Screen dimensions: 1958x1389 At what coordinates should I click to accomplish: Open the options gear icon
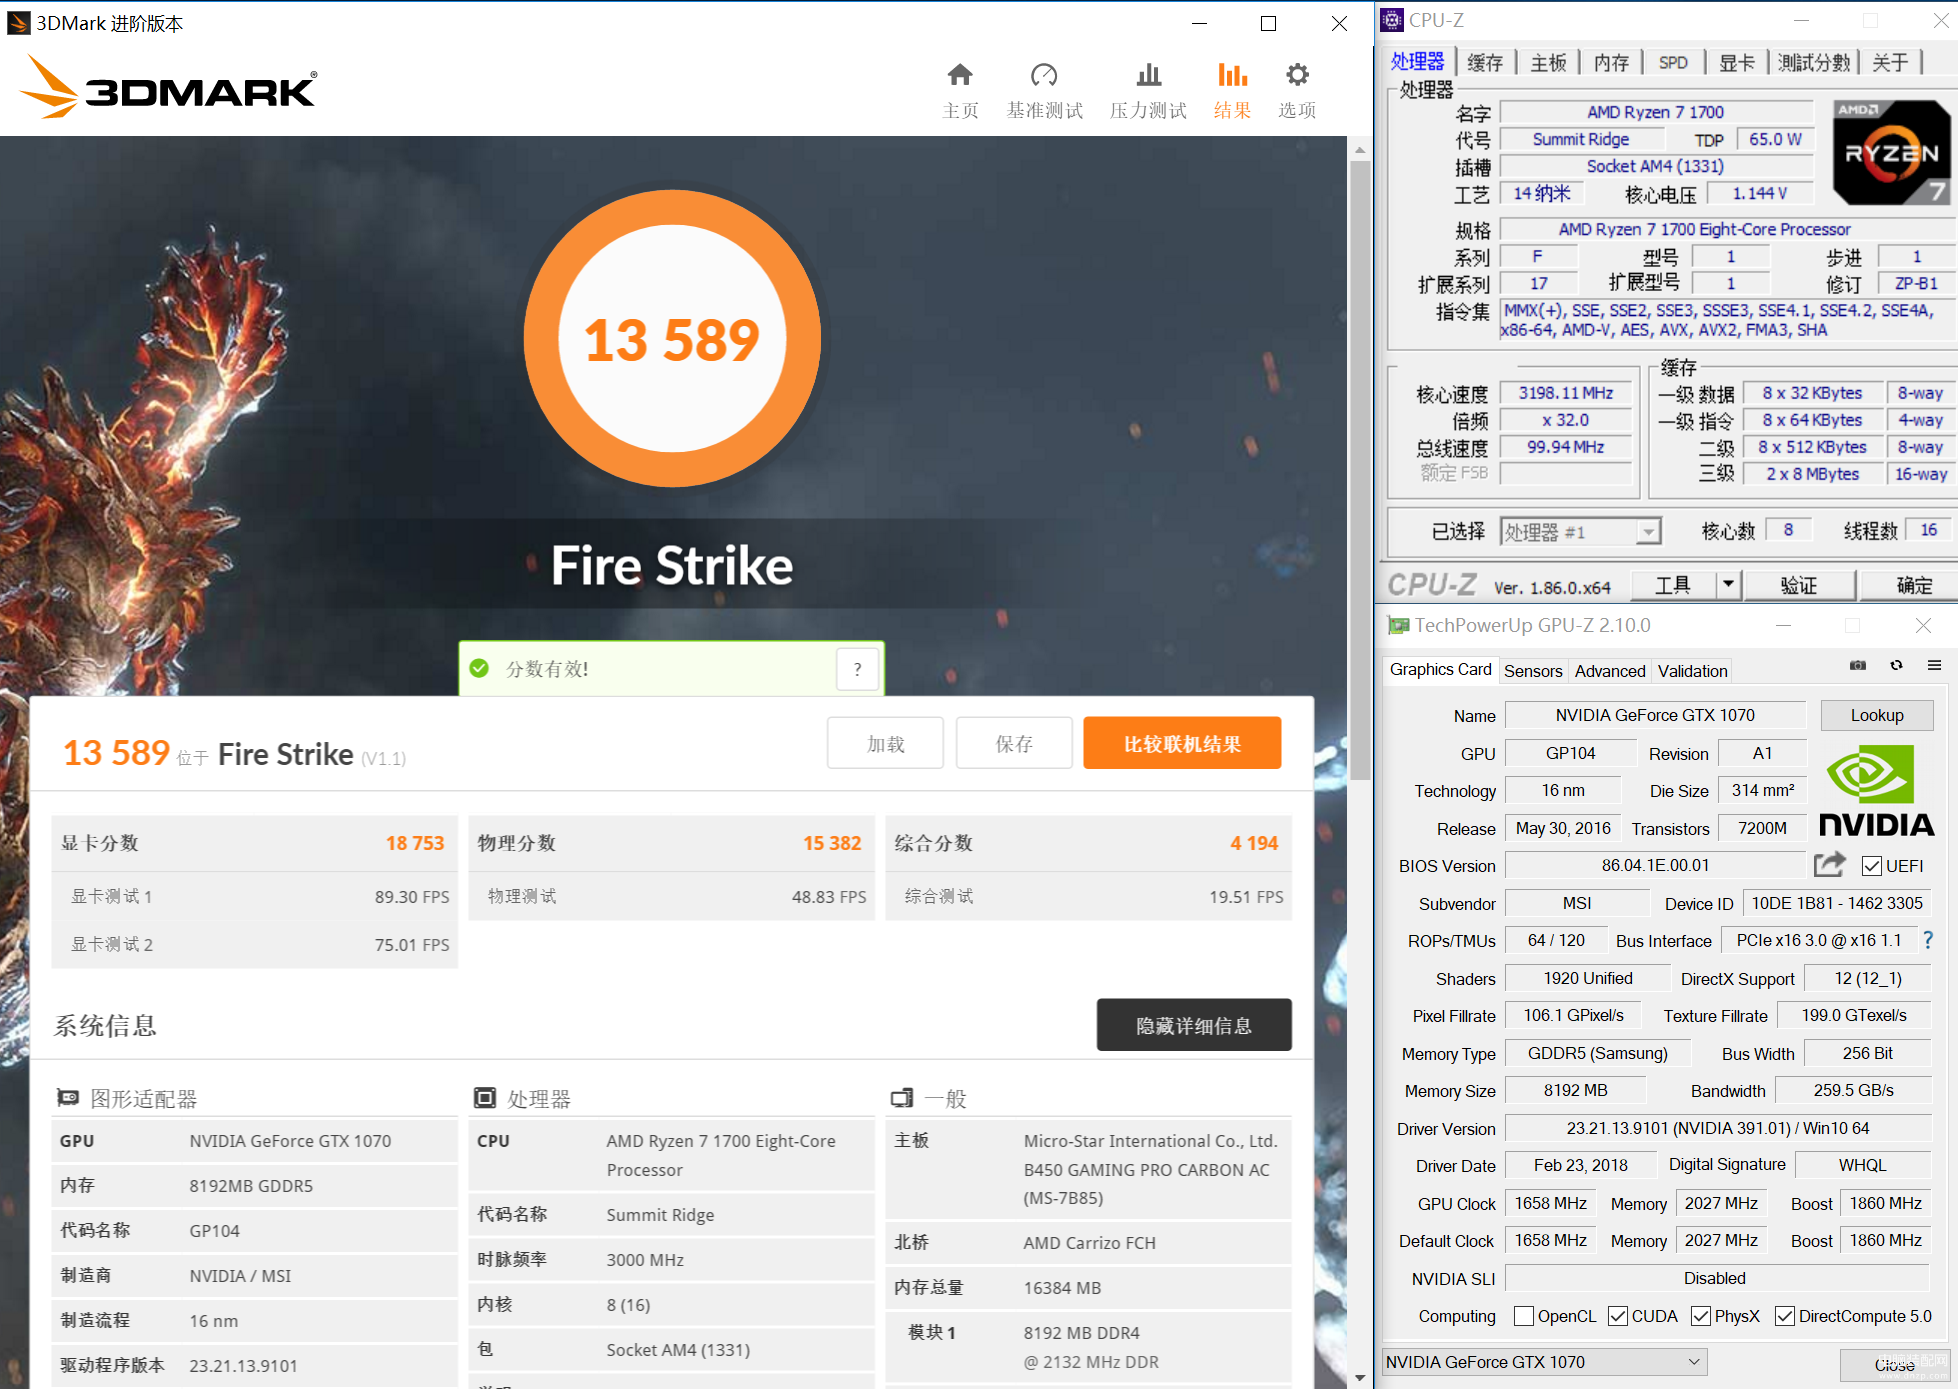pos(1297,75)
